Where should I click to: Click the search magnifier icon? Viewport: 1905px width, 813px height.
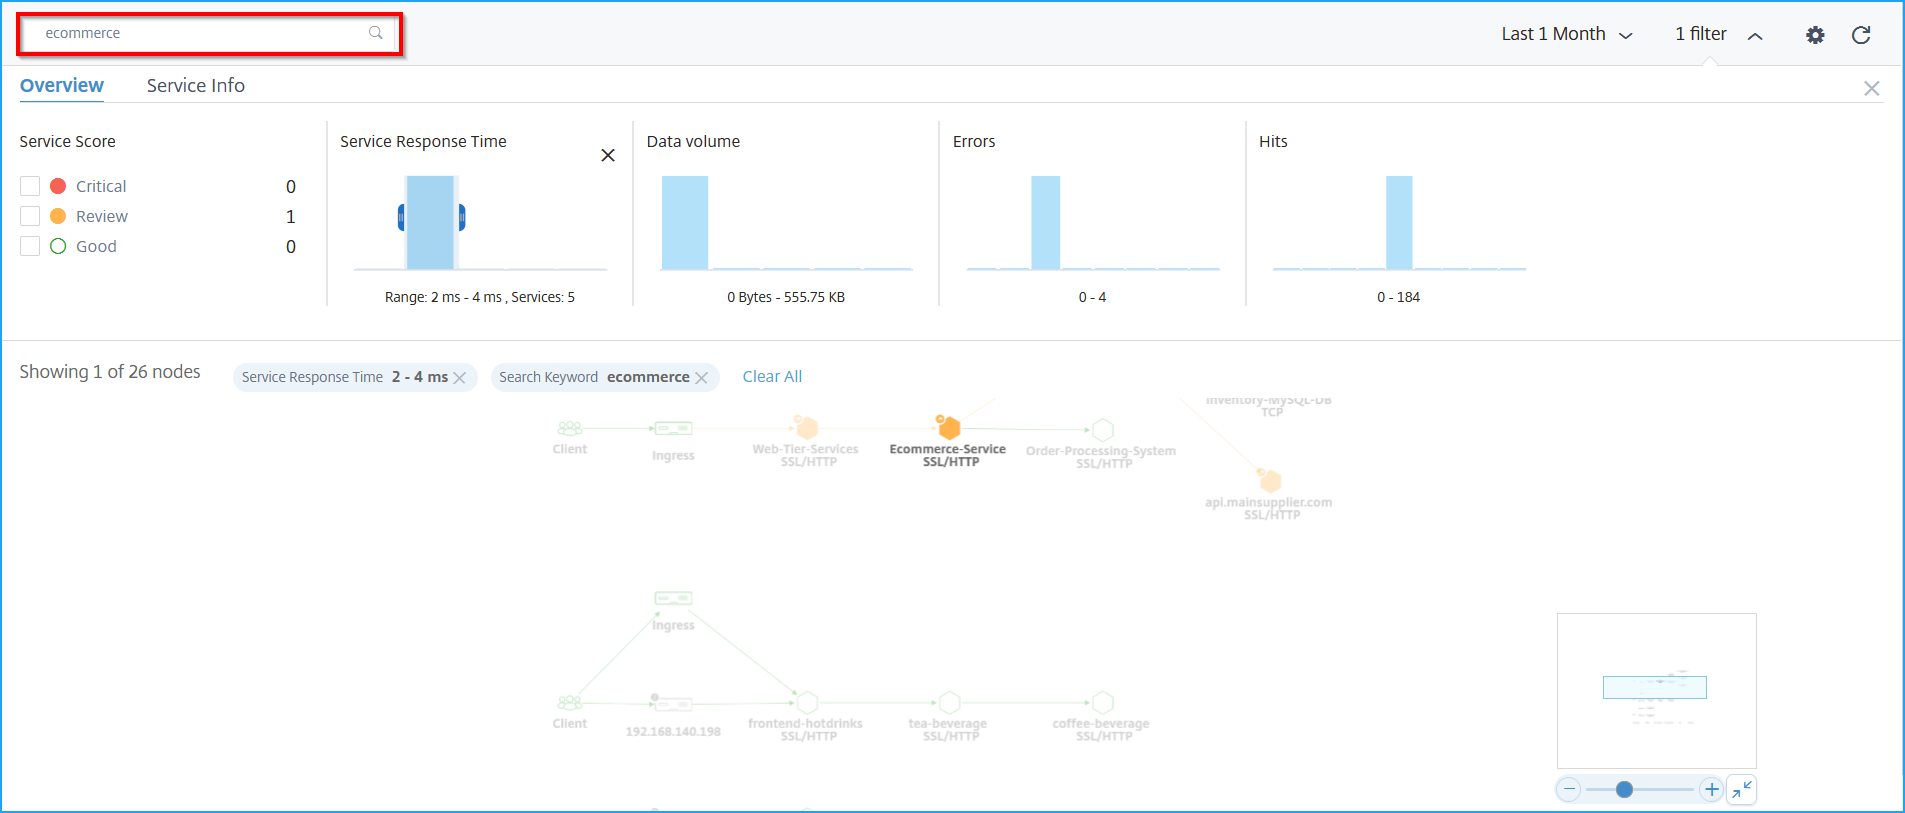[x=376, y=33]
